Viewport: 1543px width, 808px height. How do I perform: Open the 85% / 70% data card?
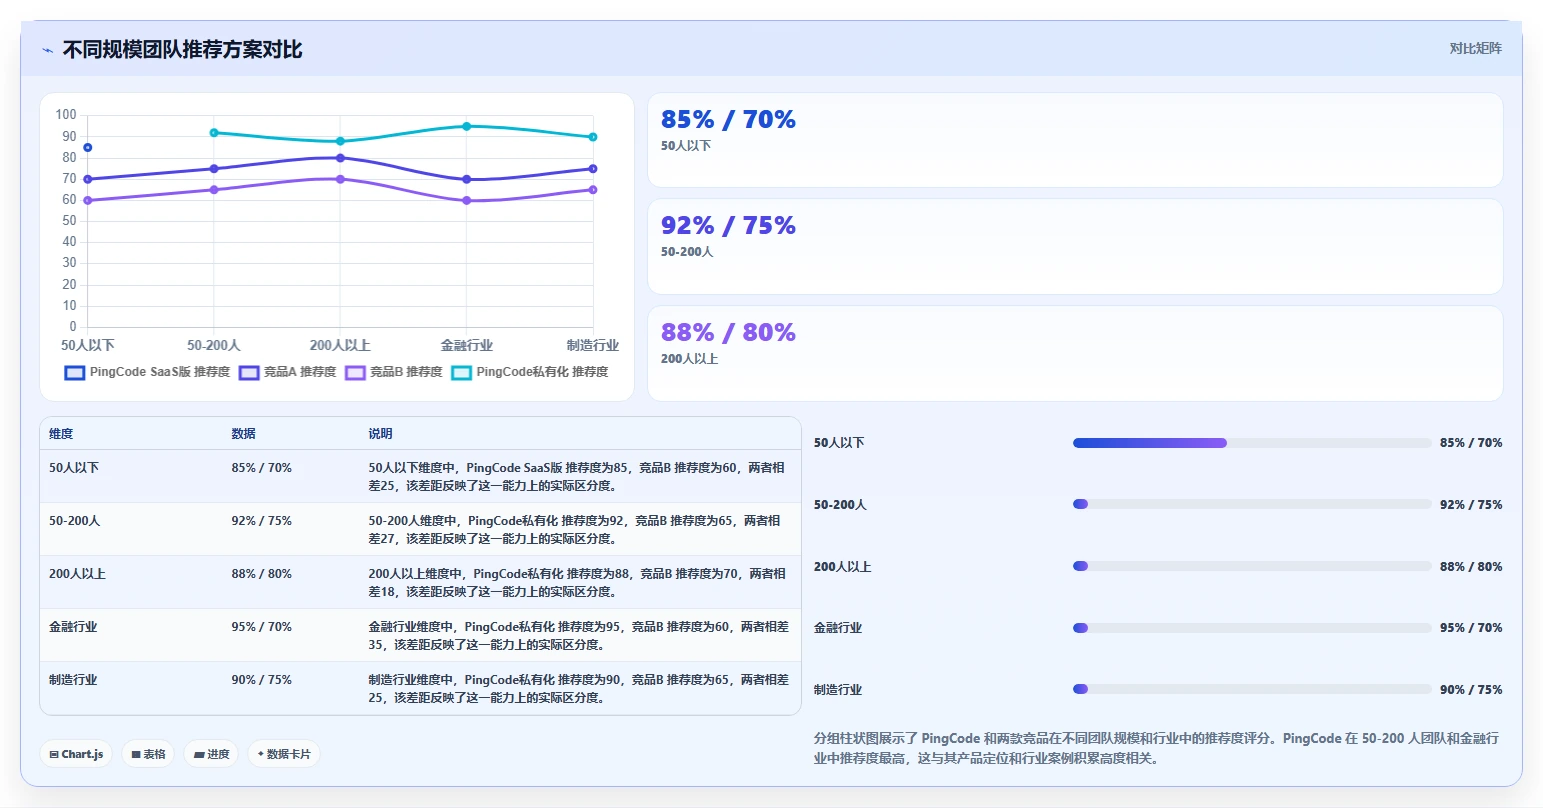pos(1075,140)
